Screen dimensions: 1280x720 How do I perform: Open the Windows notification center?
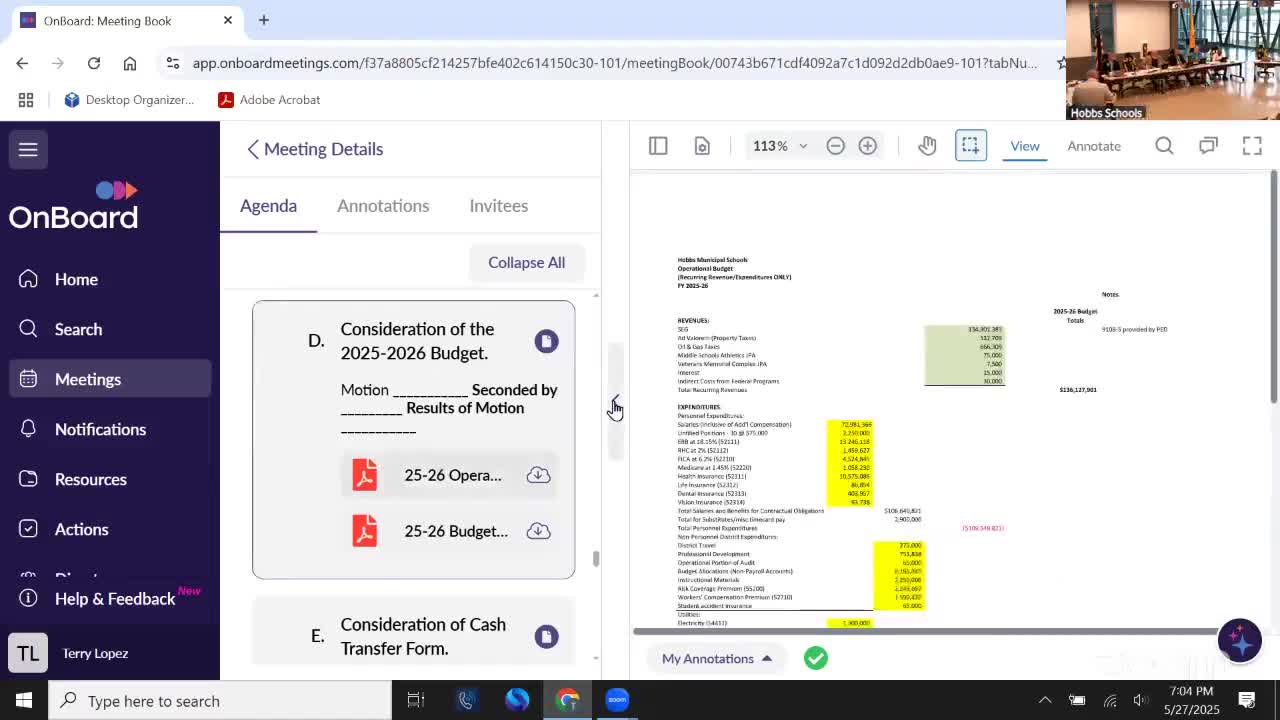pos(1247,701)
